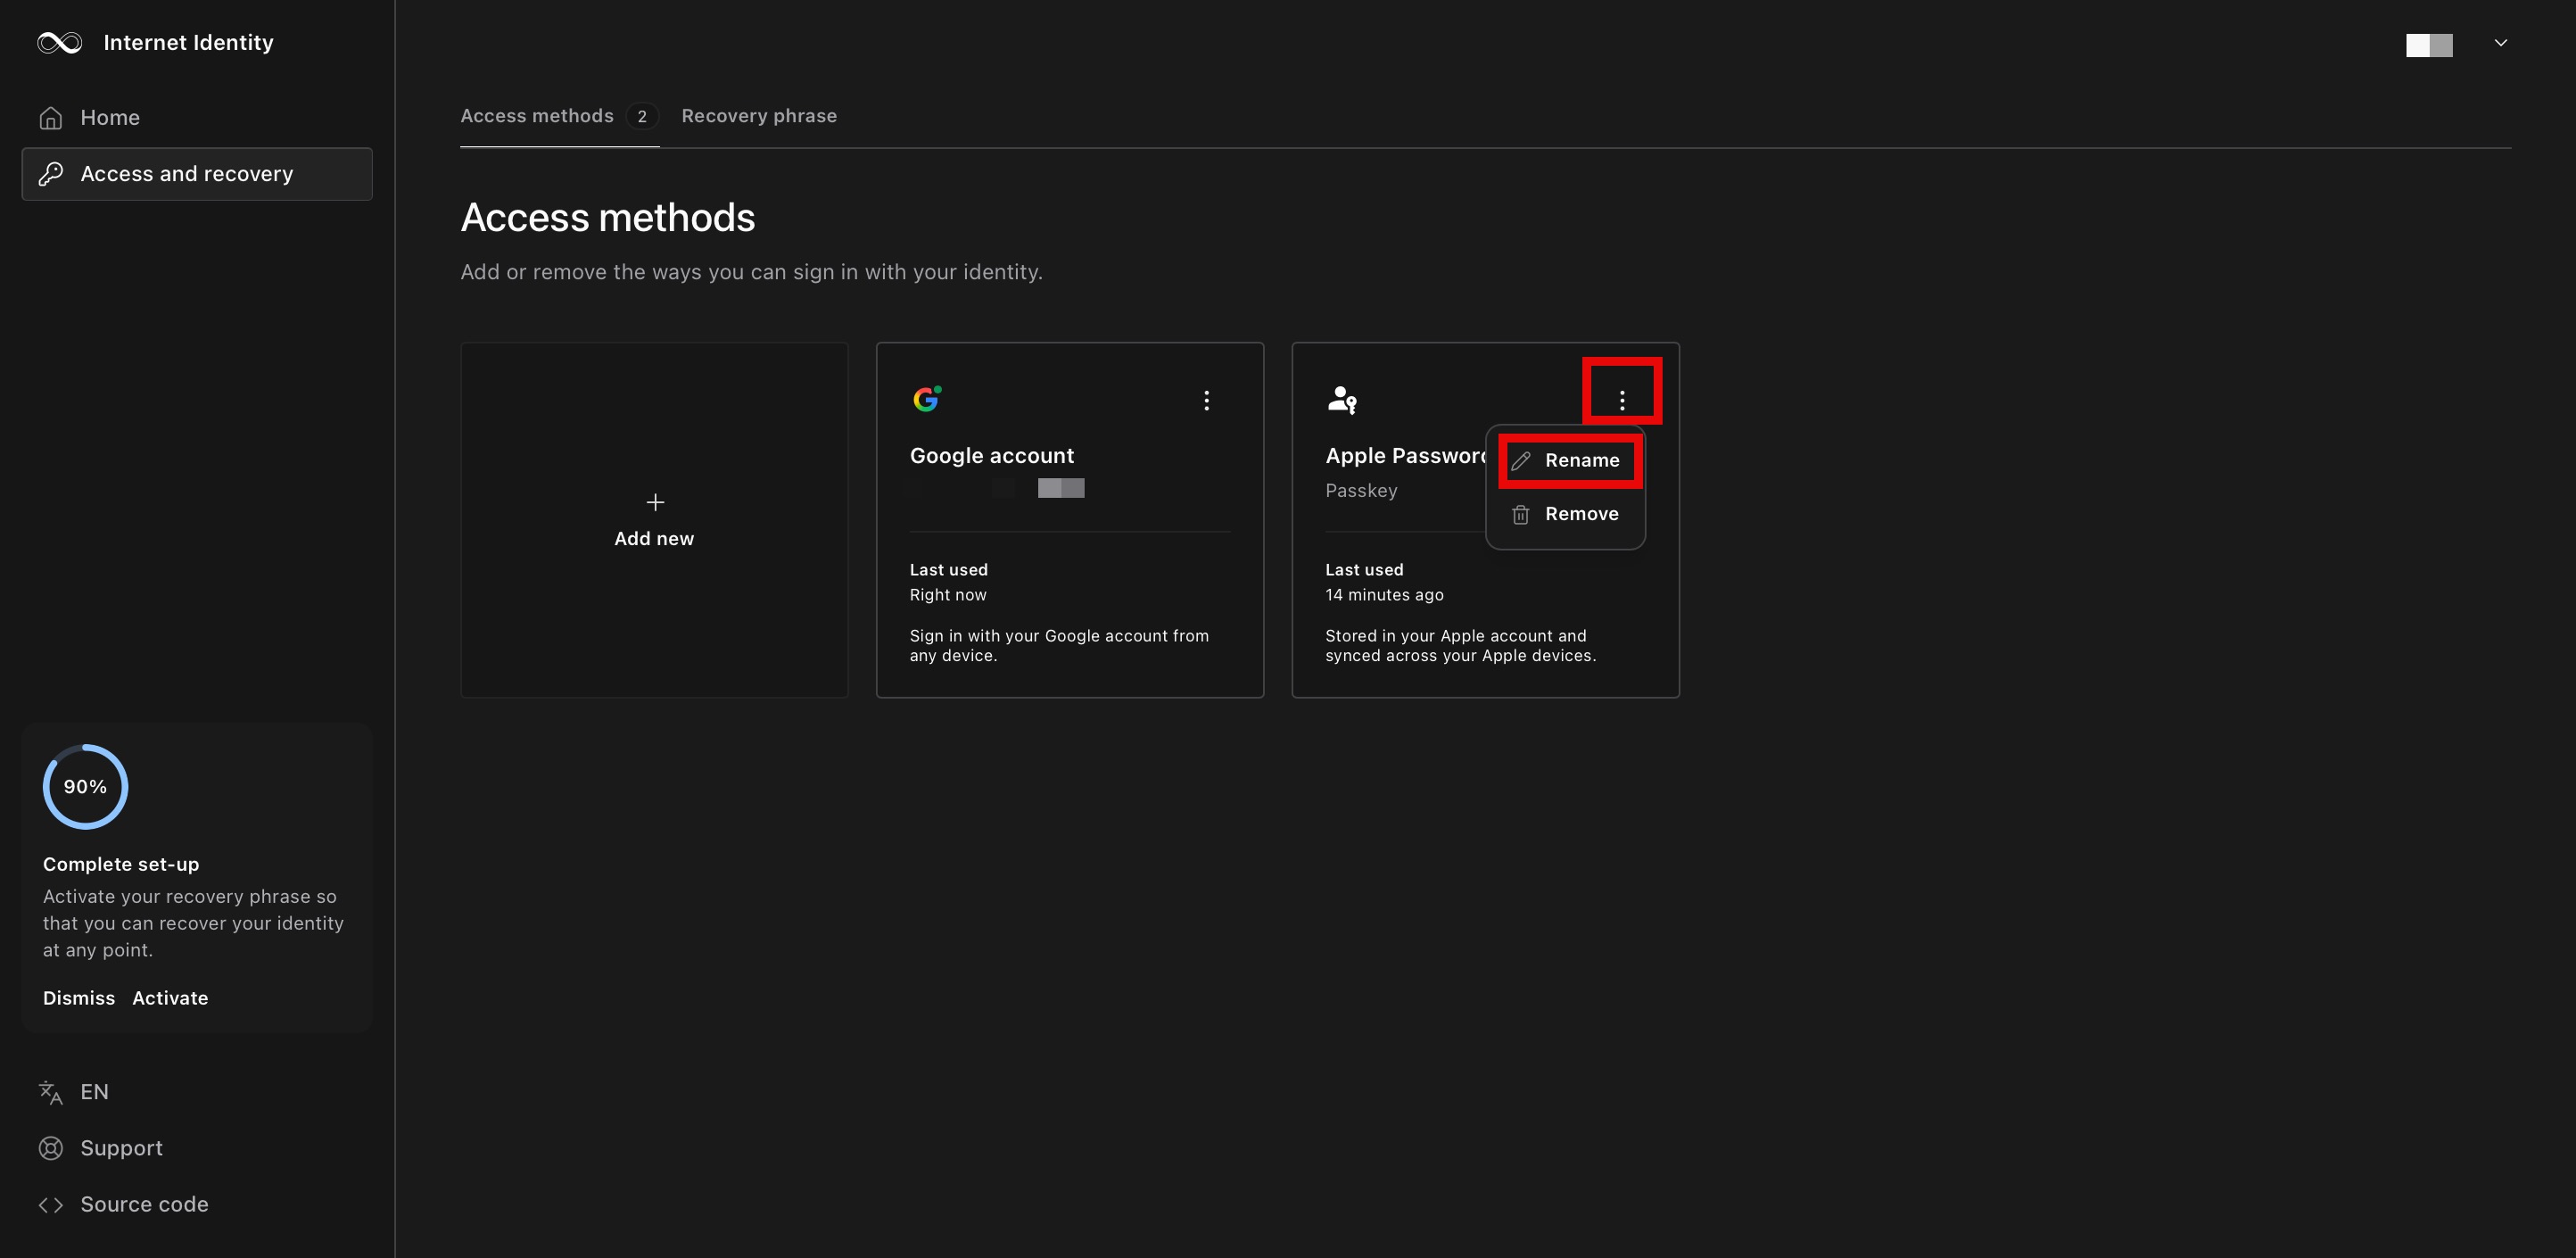Switch to the Recovery phrase tab
The height and width of the screenshot is (1258, 2576).
coord(759,116)
